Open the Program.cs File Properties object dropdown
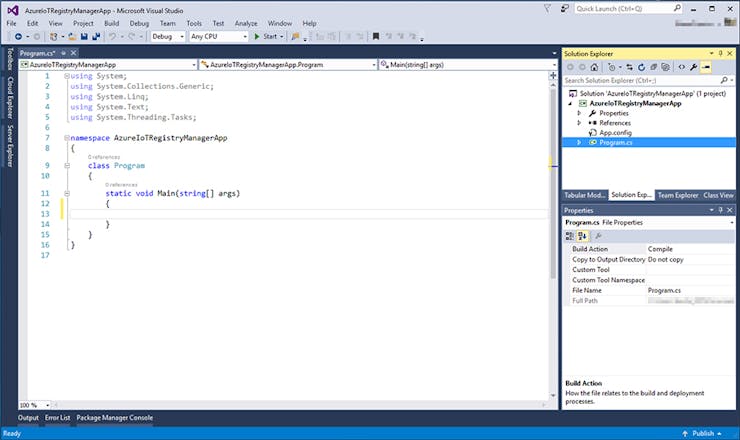 click(732, 222)
